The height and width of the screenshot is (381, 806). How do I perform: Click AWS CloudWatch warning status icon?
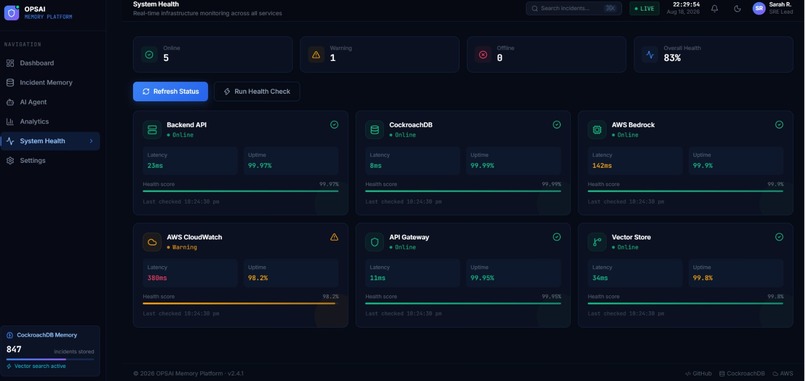point(334,237)
